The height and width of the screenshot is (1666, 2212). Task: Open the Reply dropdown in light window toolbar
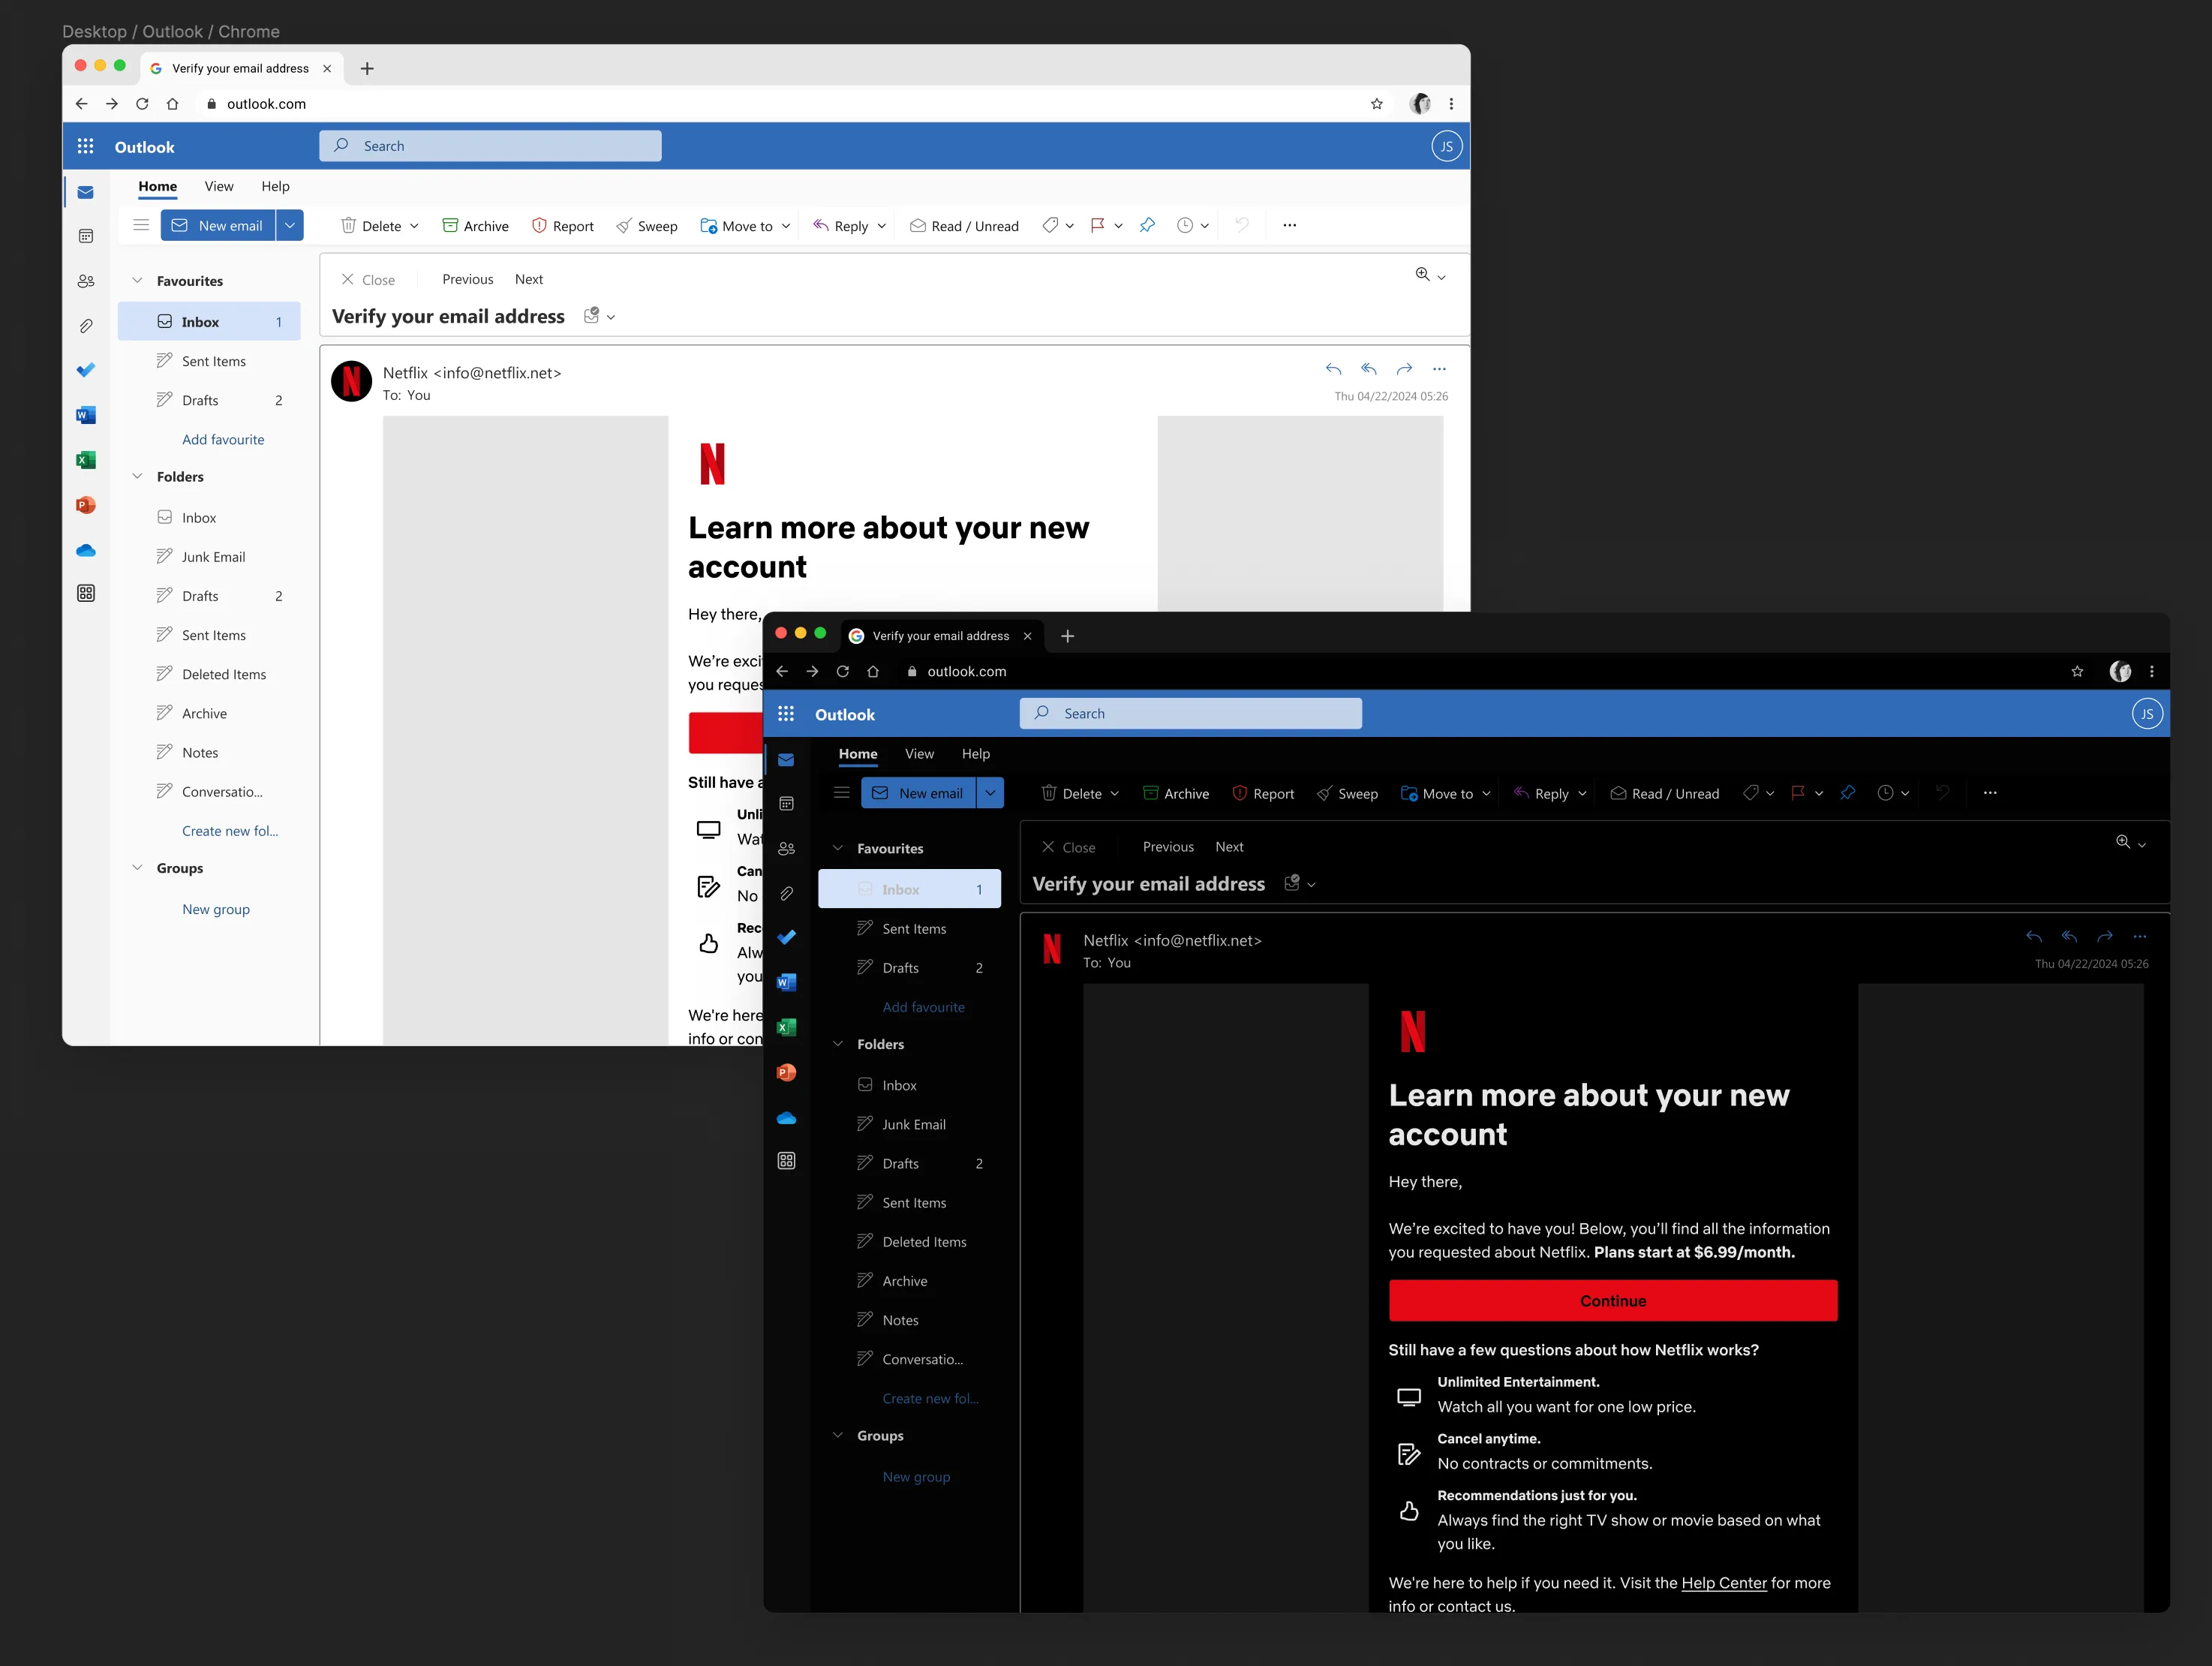(882, 226)
